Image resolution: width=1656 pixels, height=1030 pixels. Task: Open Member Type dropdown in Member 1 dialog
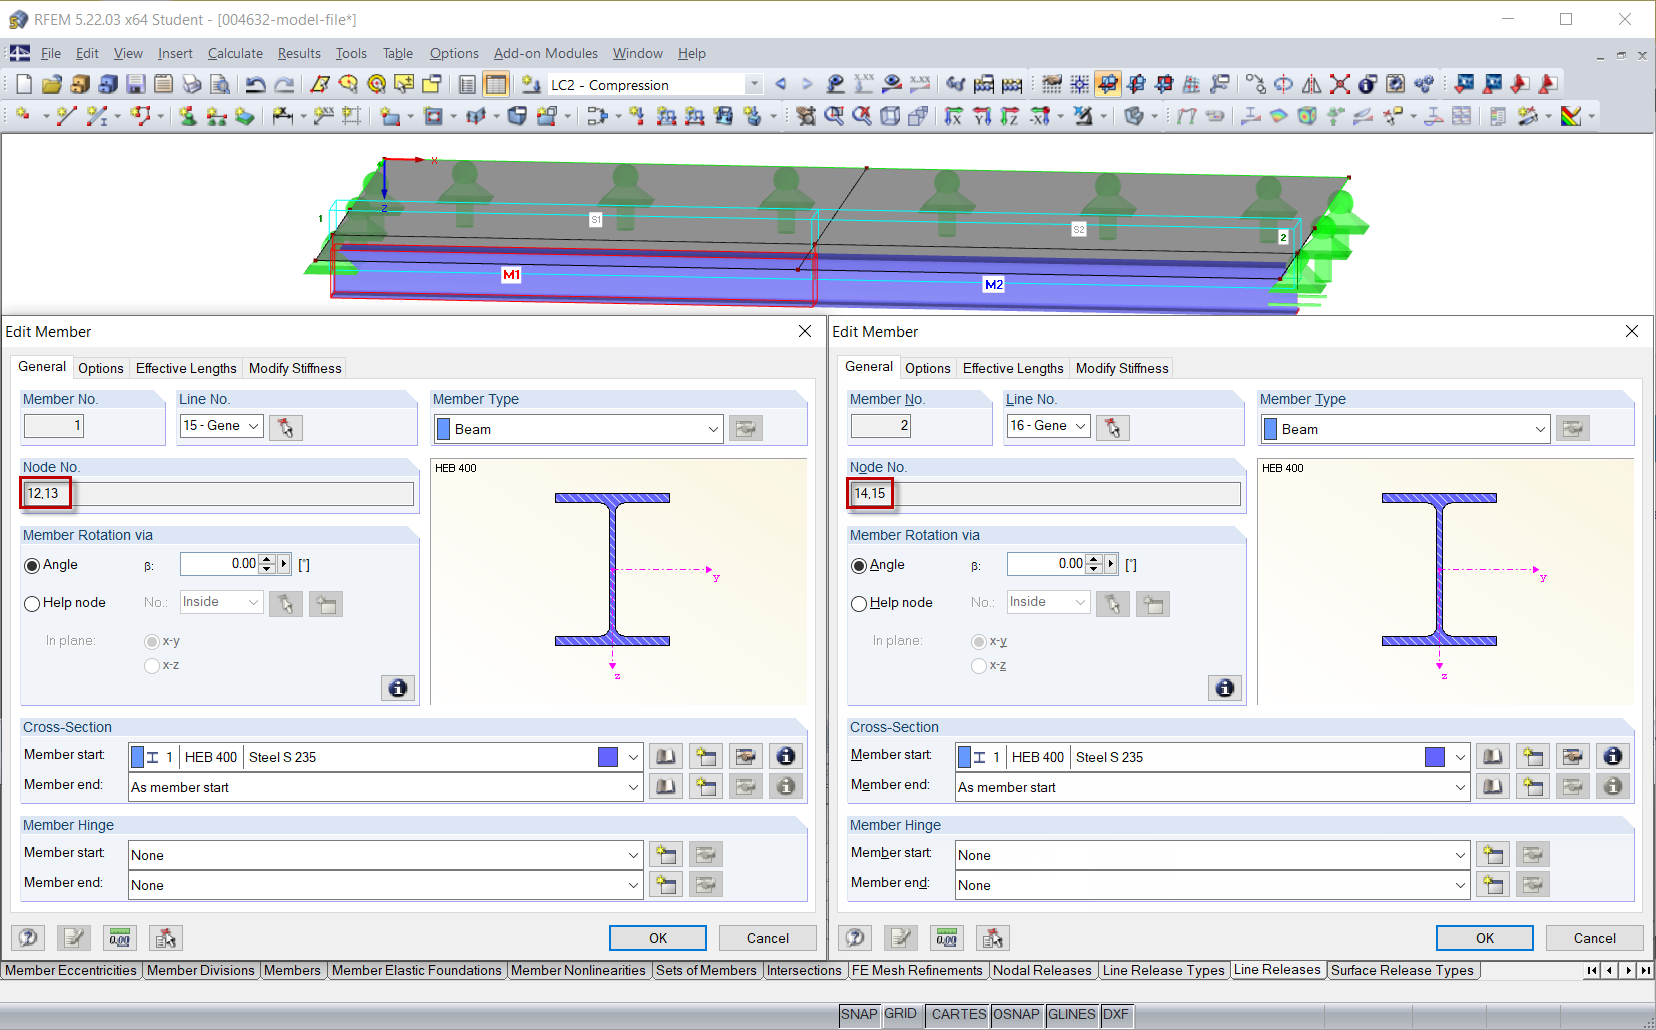coord(713,429)
